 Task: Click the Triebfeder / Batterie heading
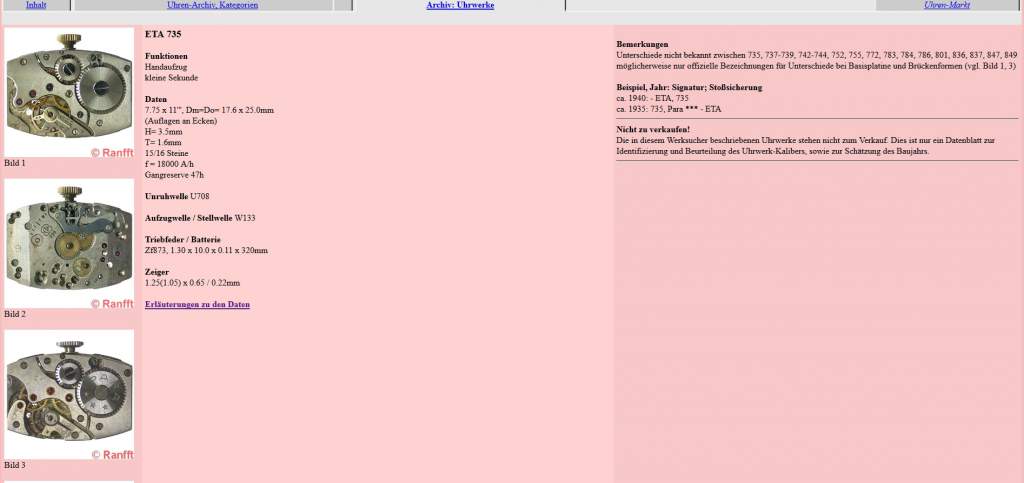182,240
